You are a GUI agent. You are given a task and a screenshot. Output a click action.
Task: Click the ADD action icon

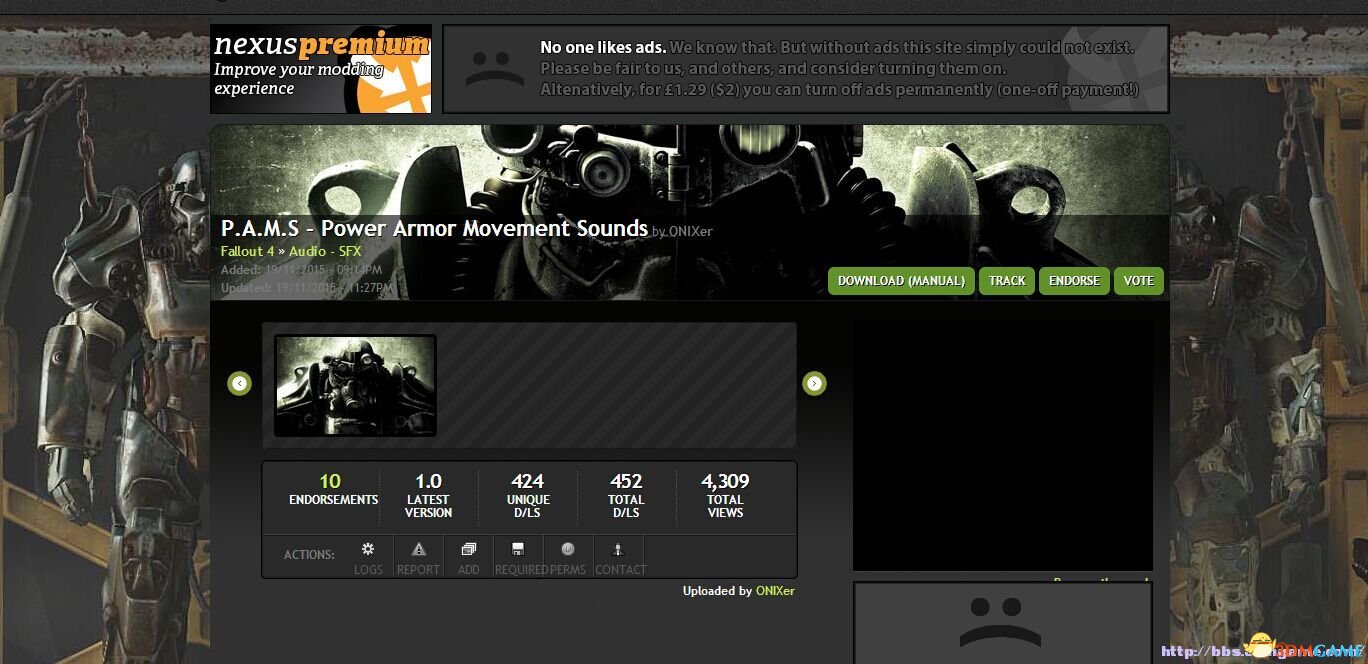[x=469, y=549]
